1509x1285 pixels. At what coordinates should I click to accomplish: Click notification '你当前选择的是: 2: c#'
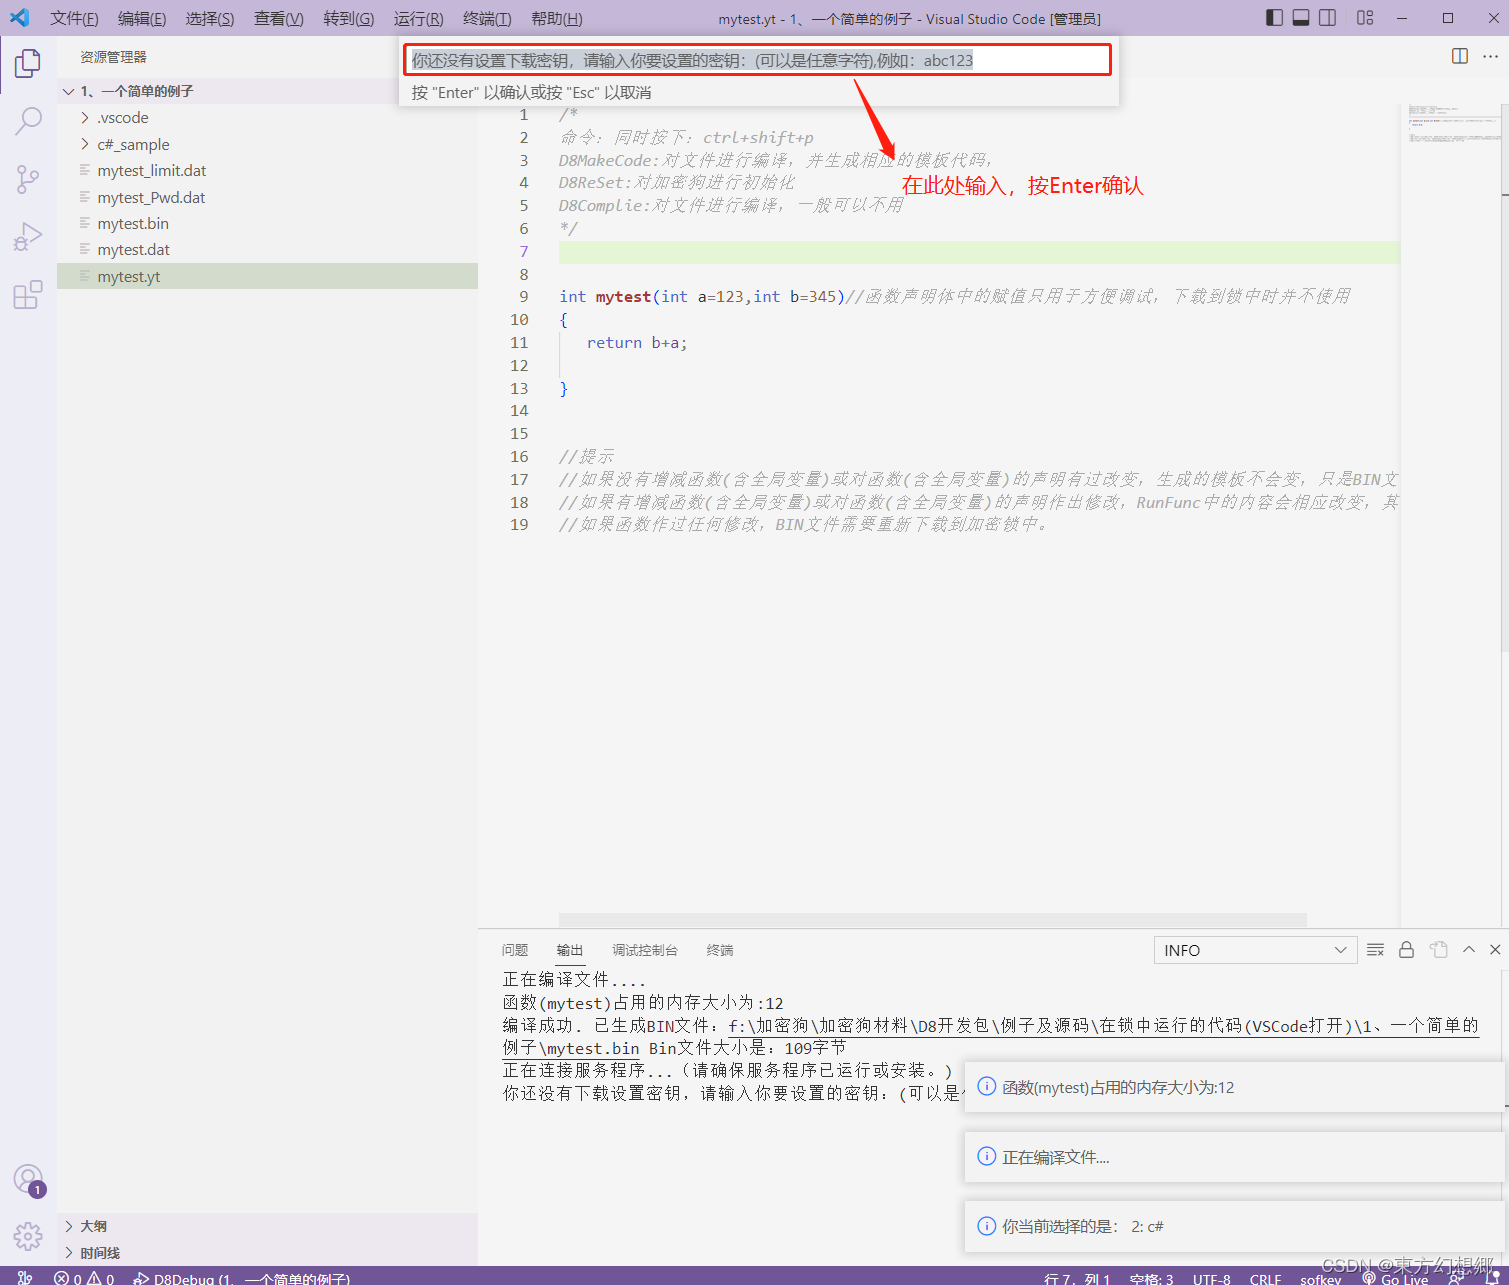[1235, 1226]
